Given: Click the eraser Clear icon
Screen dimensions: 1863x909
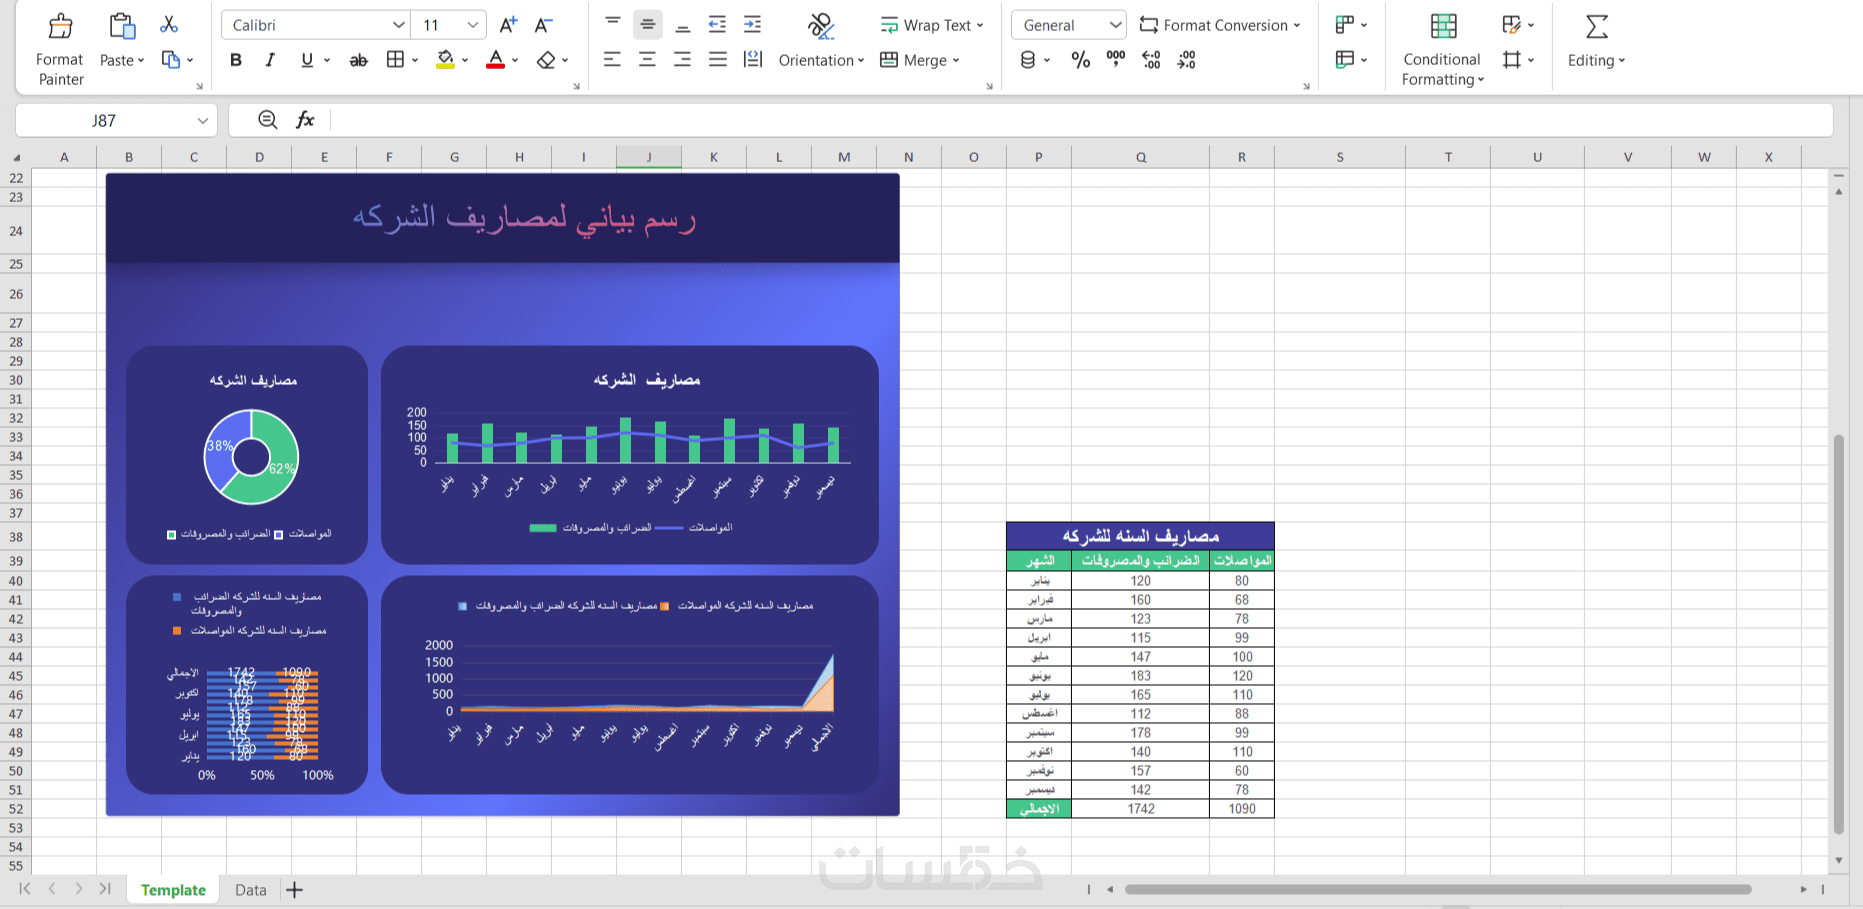Looking at the screenshot, I should 546,60.
